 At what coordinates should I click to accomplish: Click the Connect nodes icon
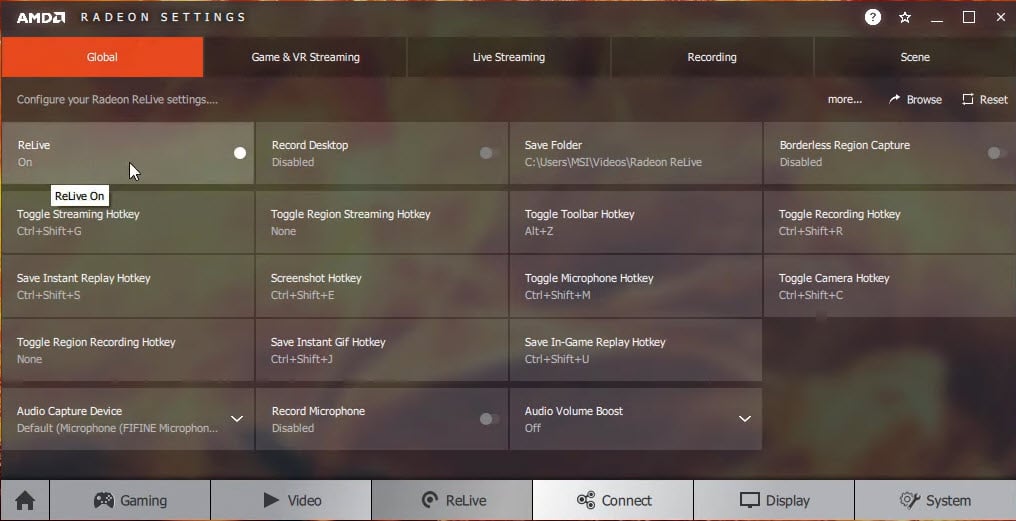tap(586, 500)
